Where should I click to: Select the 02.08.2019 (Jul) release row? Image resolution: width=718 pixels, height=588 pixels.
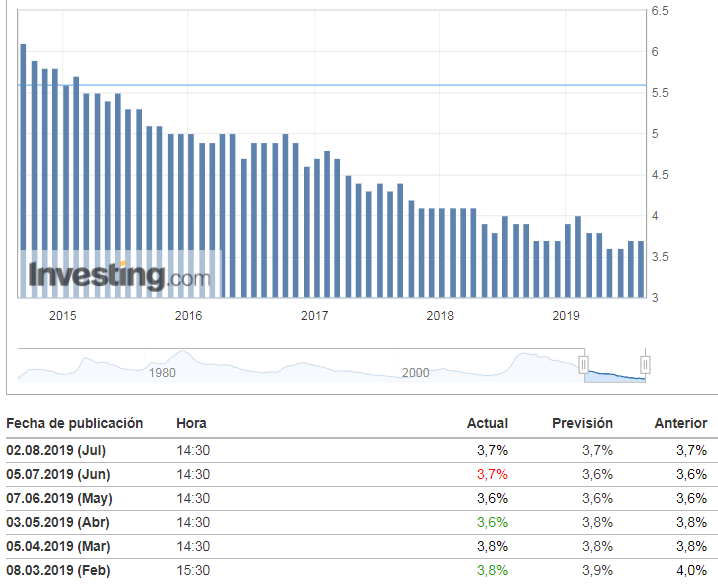pos(58,451)
